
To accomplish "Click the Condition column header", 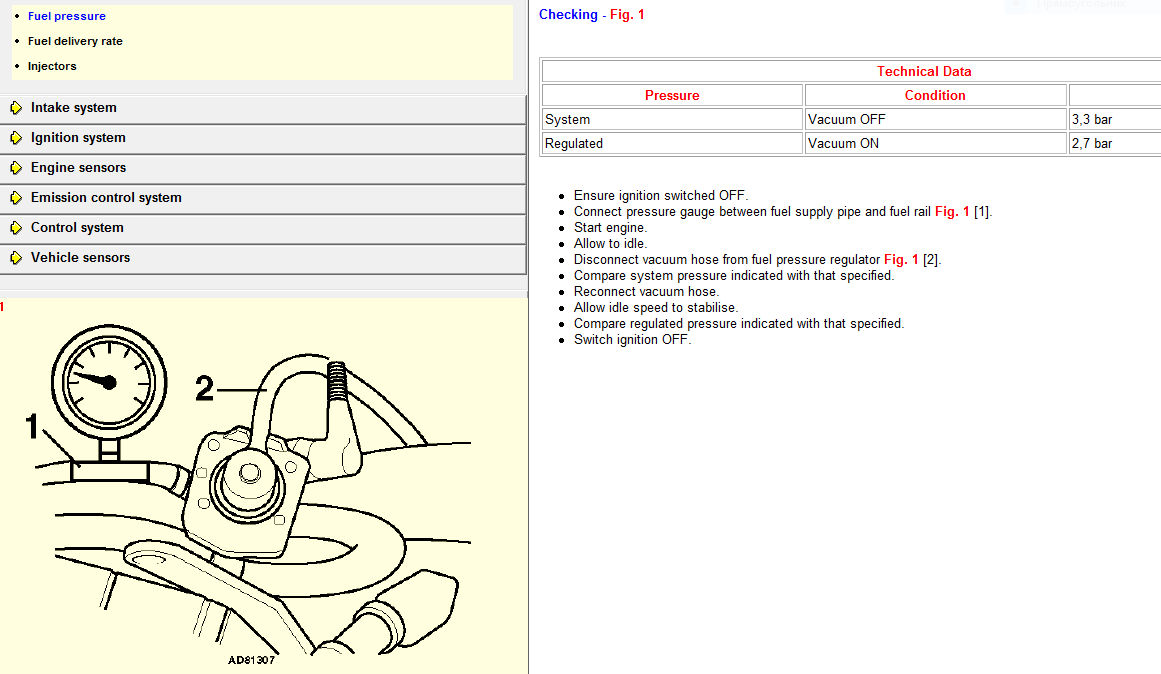I will pos(935,95).
